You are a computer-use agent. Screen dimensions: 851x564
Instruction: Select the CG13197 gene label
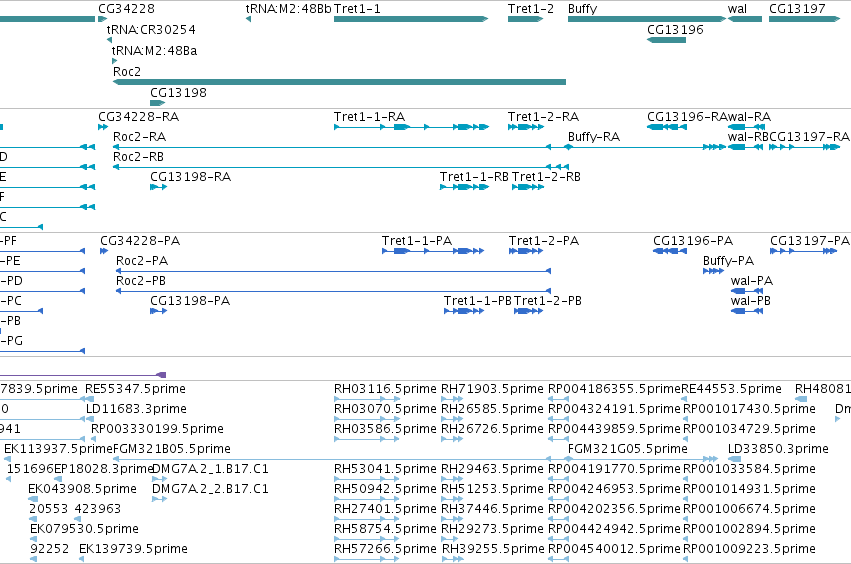[797, 9]
